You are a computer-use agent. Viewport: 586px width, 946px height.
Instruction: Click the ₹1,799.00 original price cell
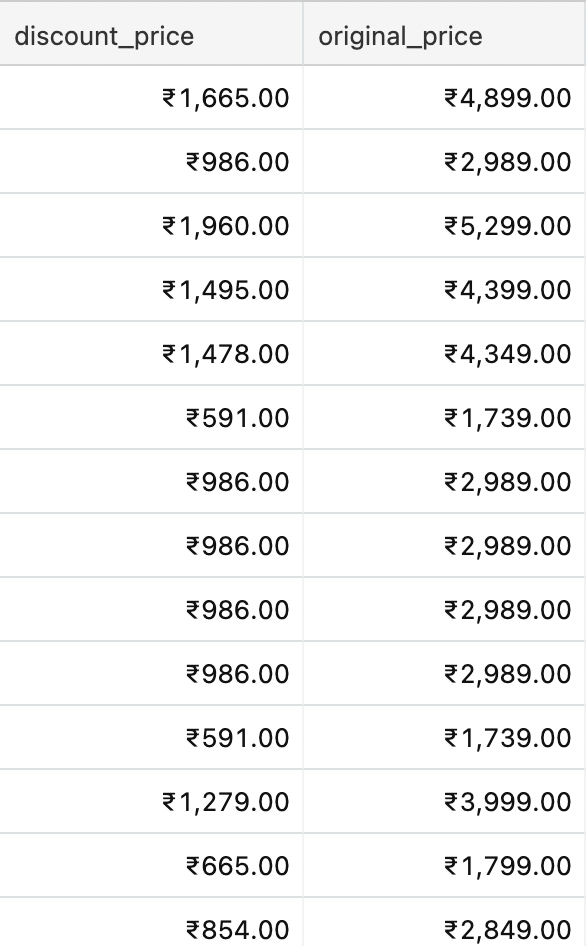tap(444, 865)
